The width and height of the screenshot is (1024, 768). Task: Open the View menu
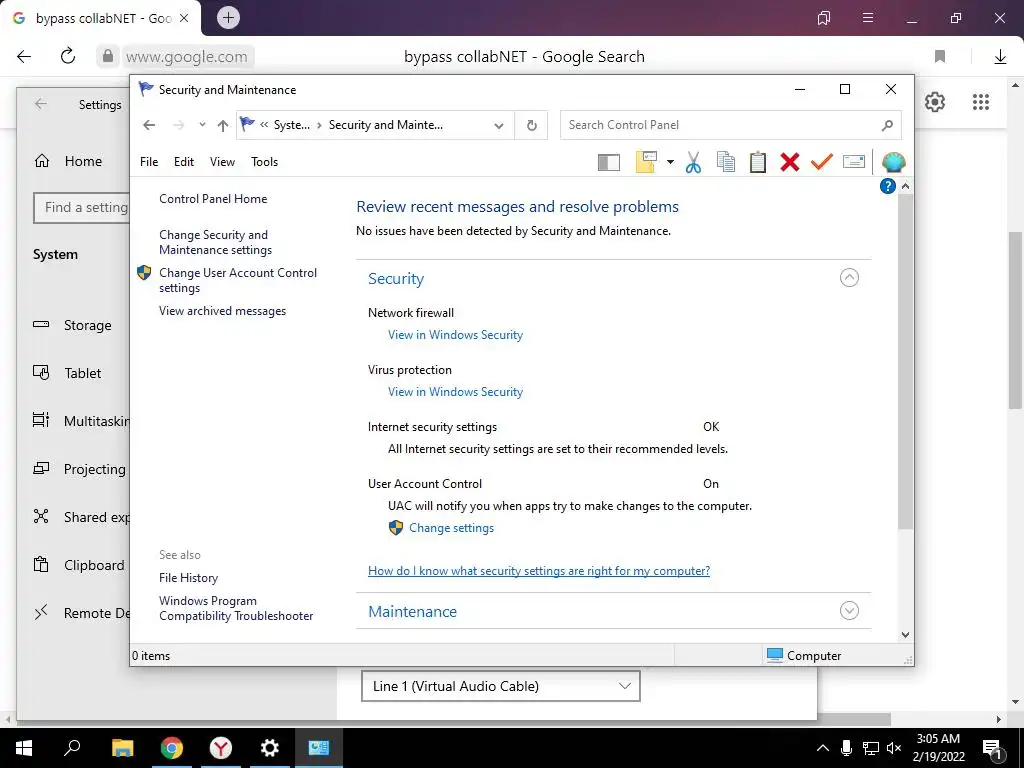(x=222, y=162)
